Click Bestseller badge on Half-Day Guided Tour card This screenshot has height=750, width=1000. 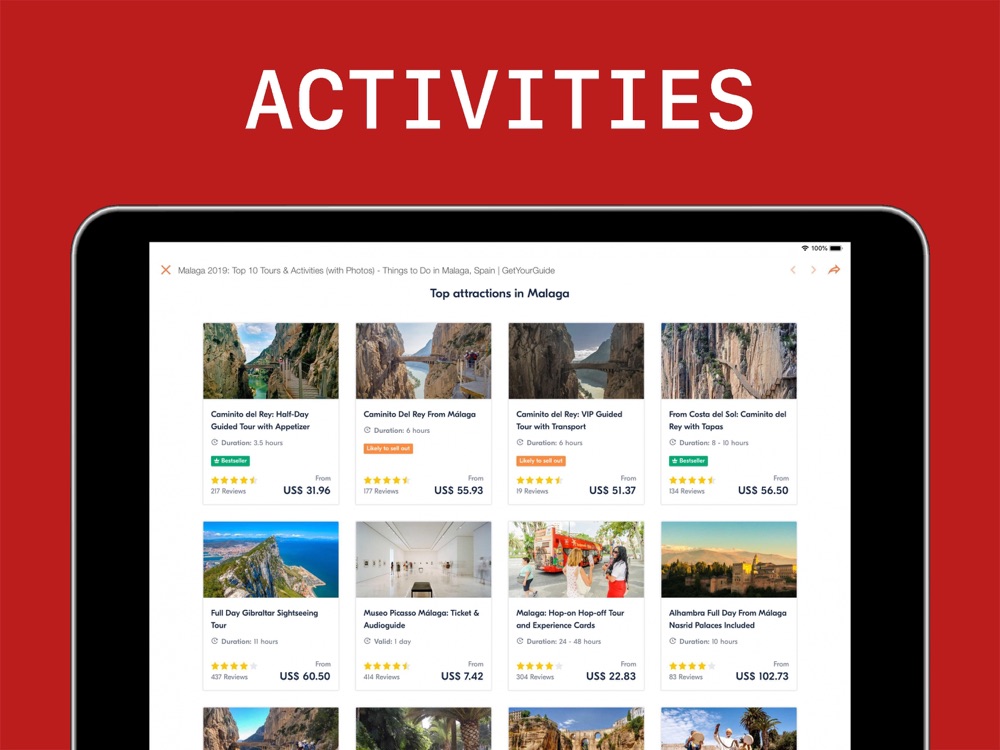pyautogui.click(x=230, y=460)
